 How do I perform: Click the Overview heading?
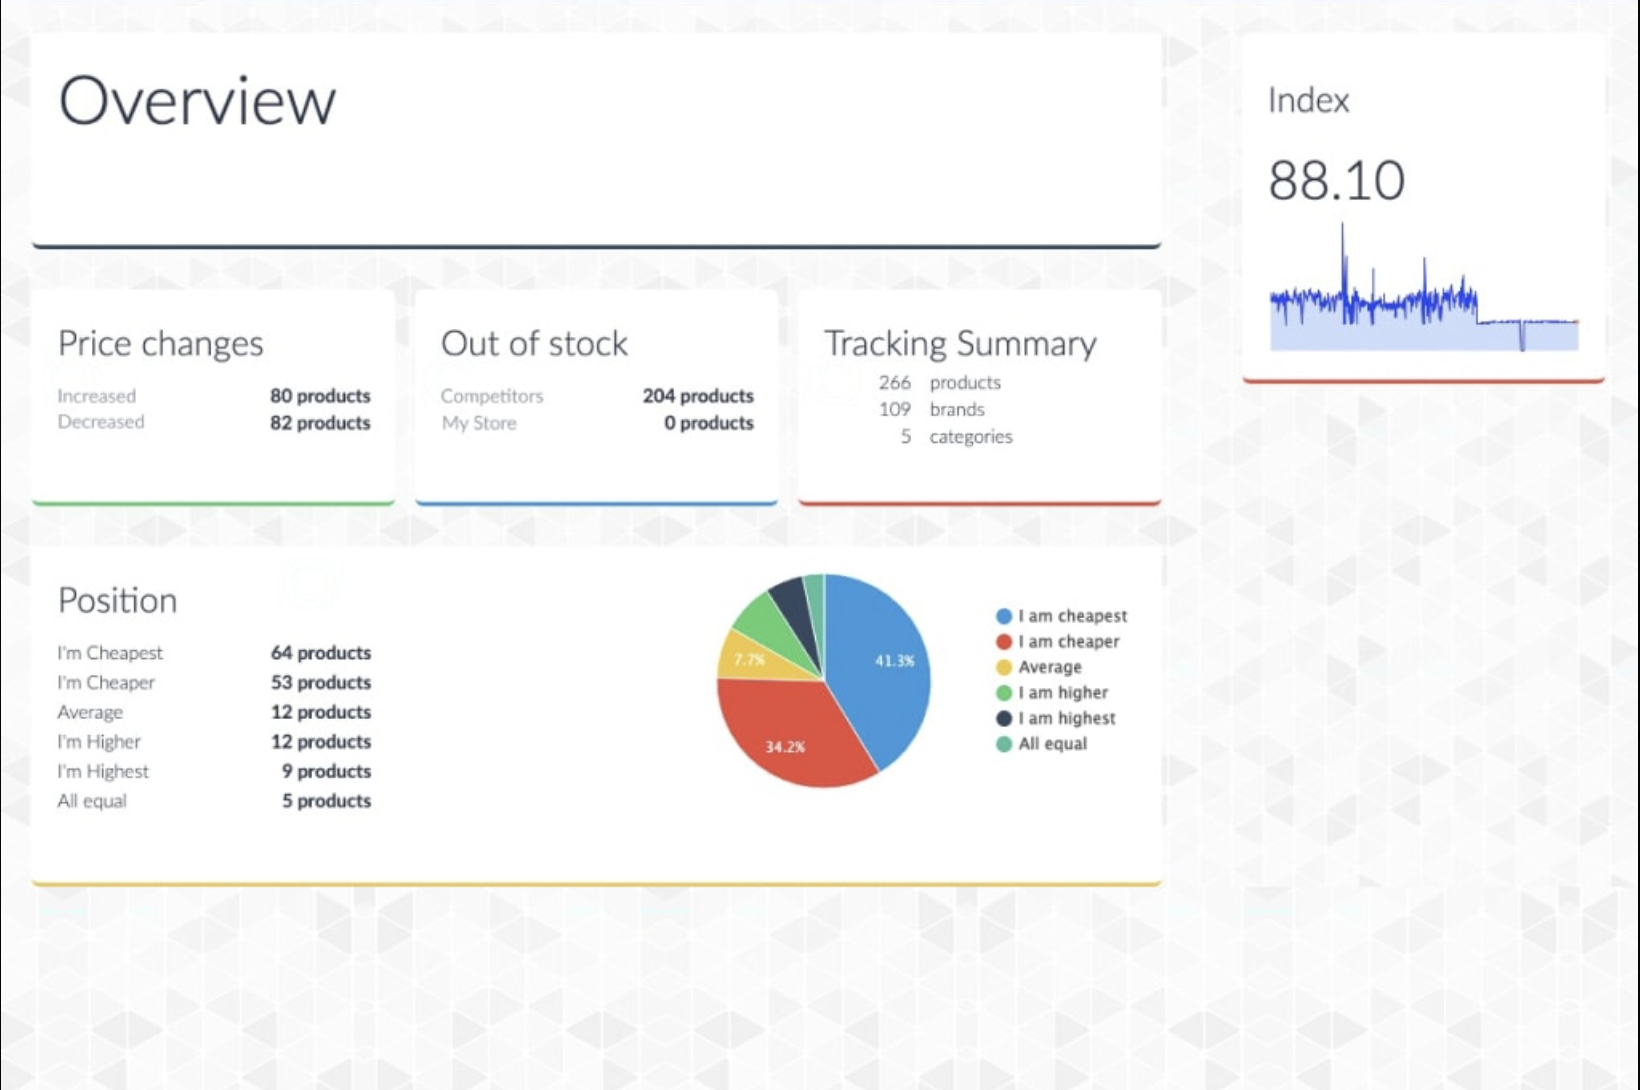pos(197,101)
